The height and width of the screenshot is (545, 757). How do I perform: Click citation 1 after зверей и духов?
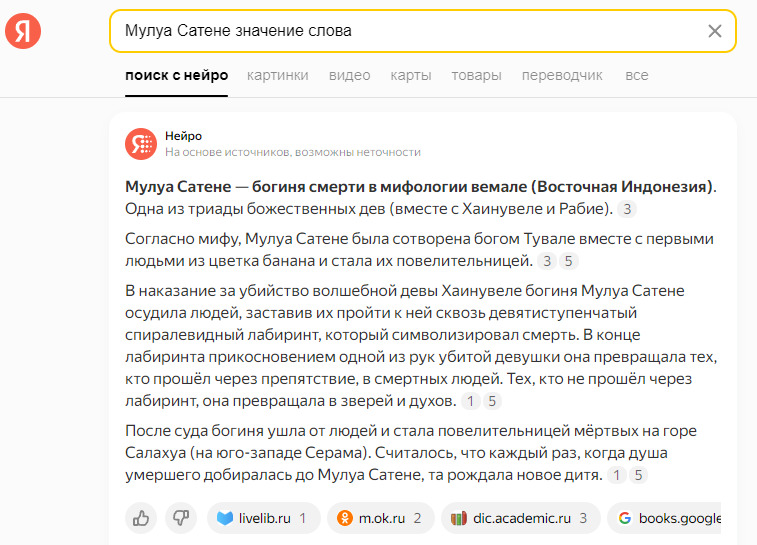(471, 401)
